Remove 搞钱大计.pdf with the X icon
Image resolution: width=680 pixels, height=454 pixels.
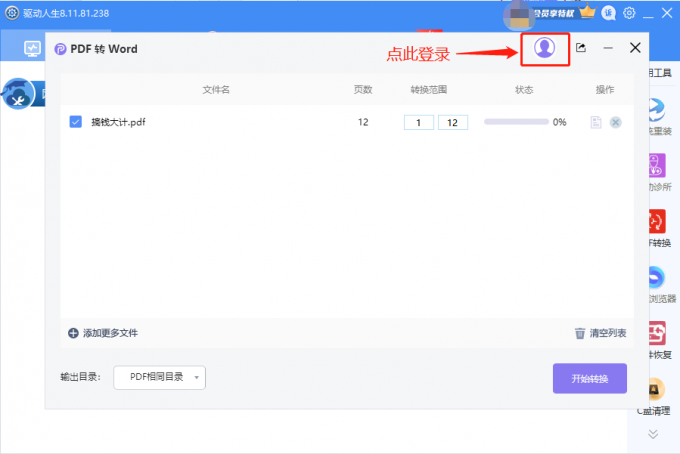(615, 122)
